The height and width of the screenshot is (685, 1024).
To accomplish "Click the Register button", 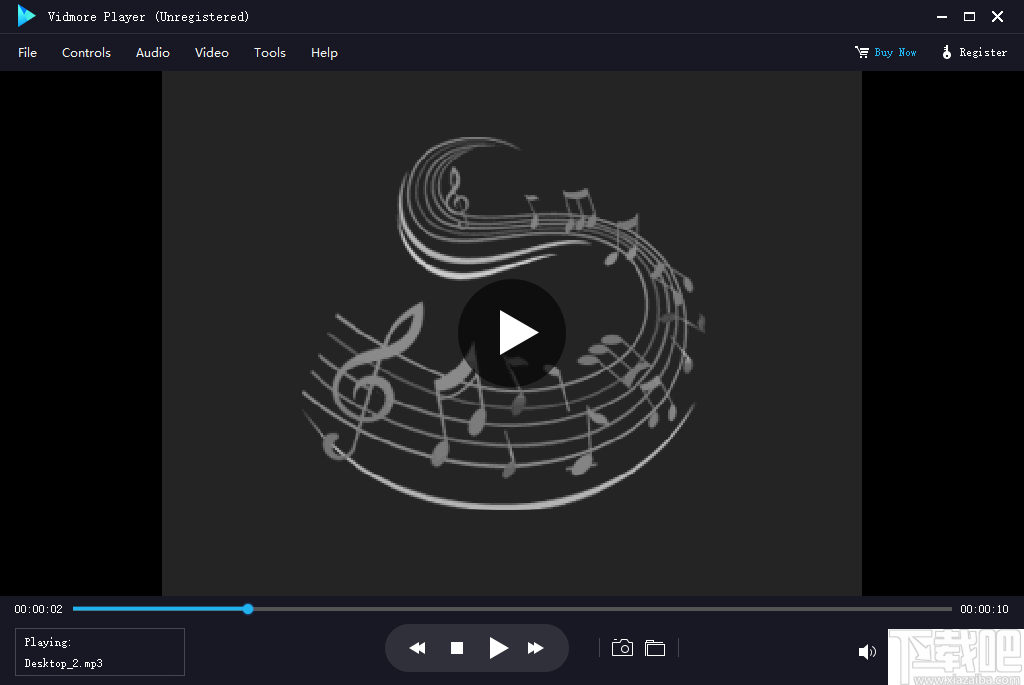I will point(982,52).
